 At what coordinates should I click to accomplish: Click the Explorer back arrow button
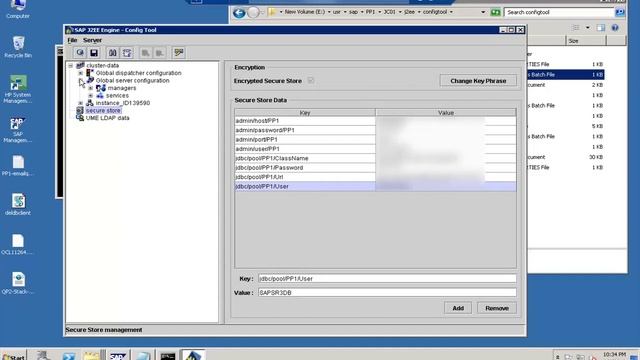click(239, 13)
